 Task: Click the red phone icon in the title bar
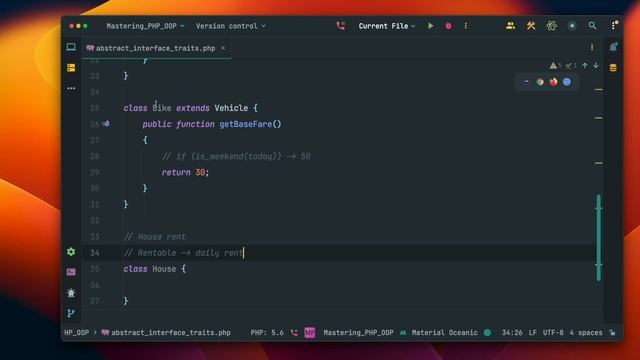pos(340,26)
